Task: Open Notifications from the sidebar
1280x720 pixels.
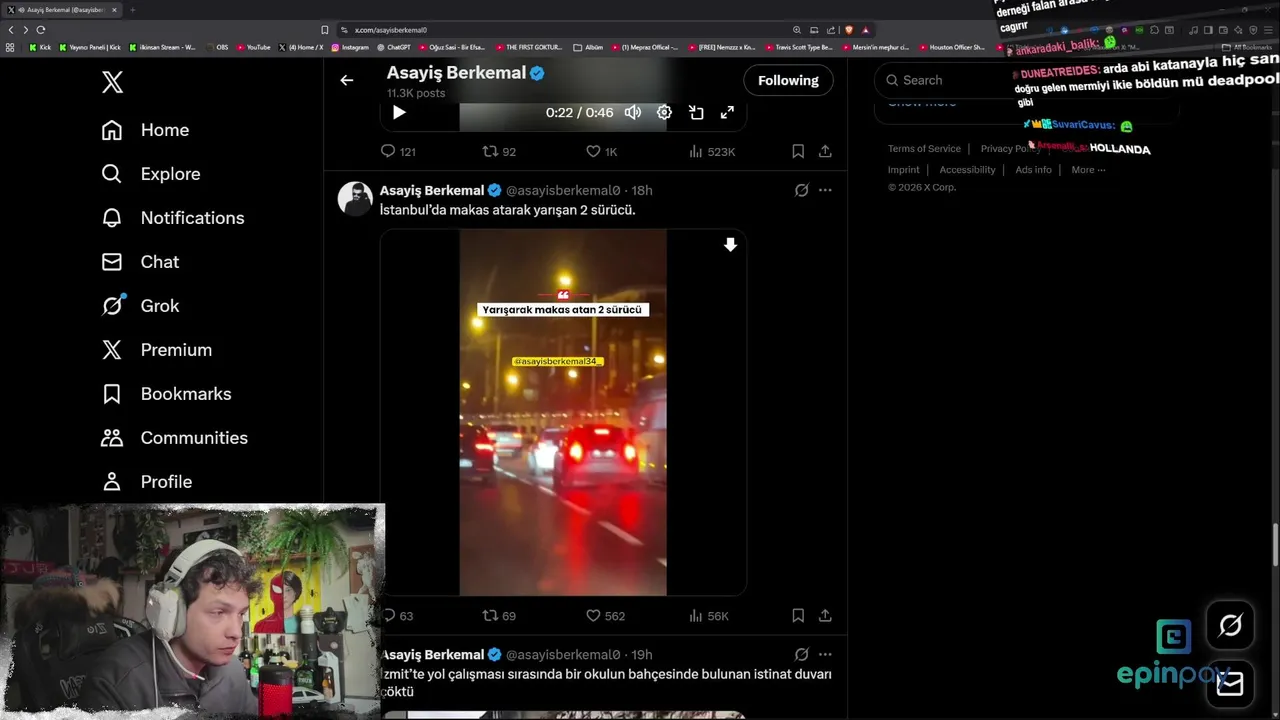Action: 172,218
